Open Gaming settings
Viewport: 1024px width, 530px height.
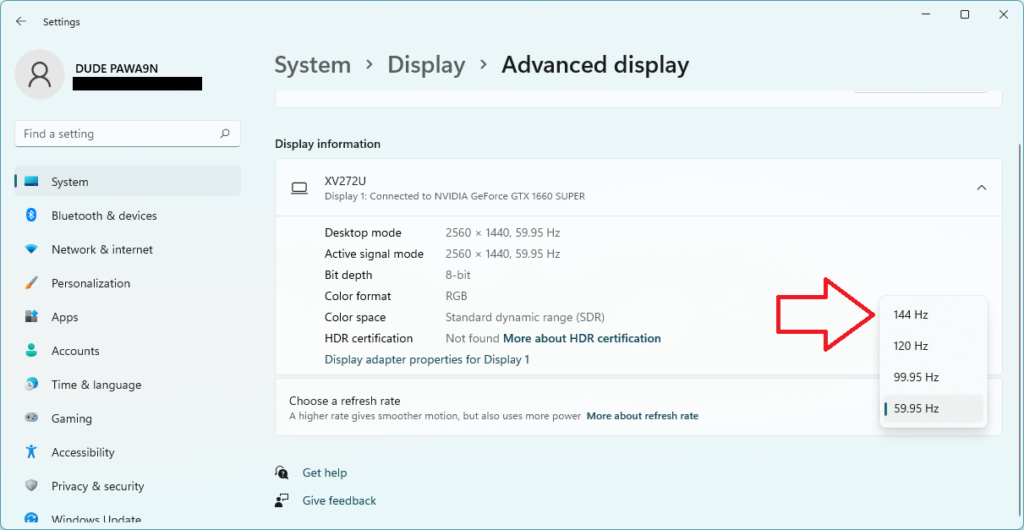71,419
